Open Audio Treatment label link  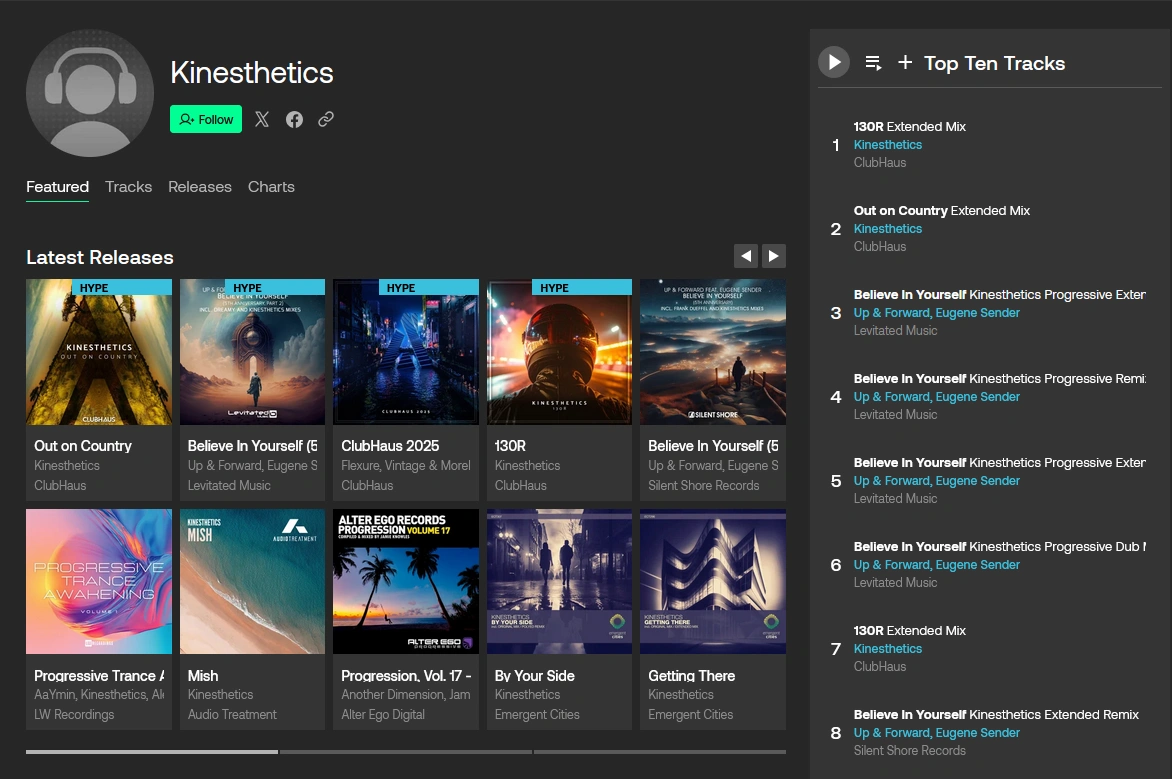[x=232, y=715]
